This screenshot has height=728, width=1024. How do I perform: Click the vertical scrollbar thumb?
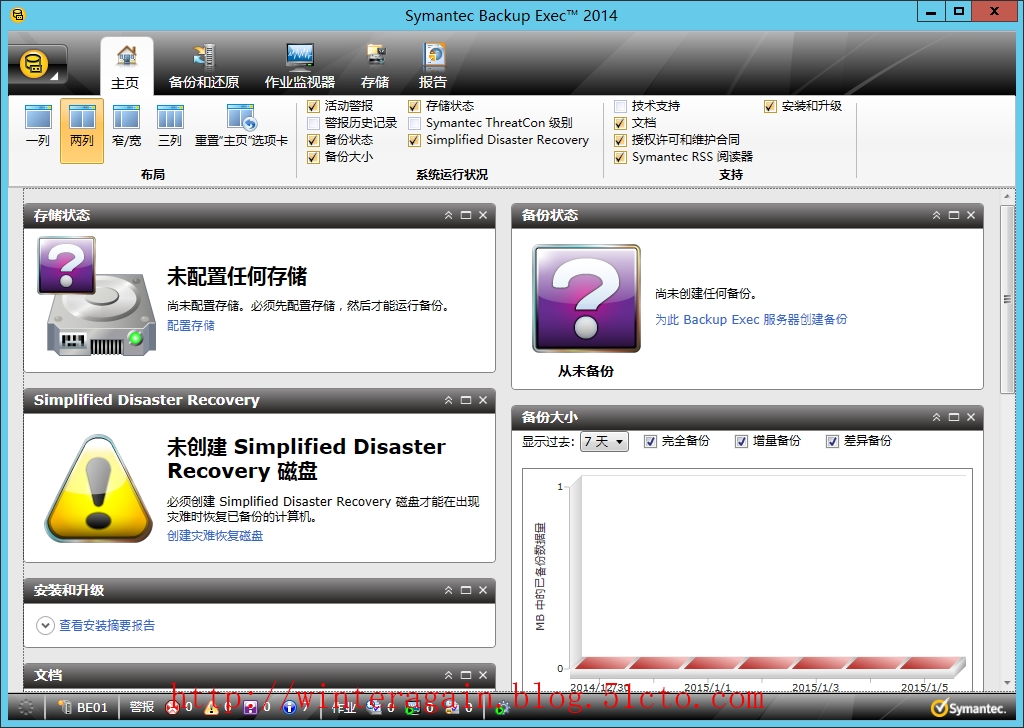1007,299
